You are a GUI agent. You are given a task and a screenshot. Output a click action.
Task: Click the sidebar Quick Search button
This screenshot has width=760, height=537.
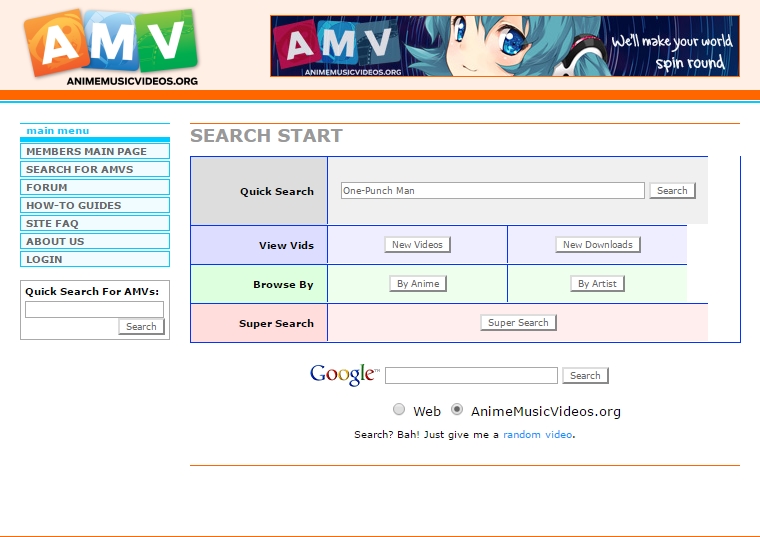coord(142,327)
